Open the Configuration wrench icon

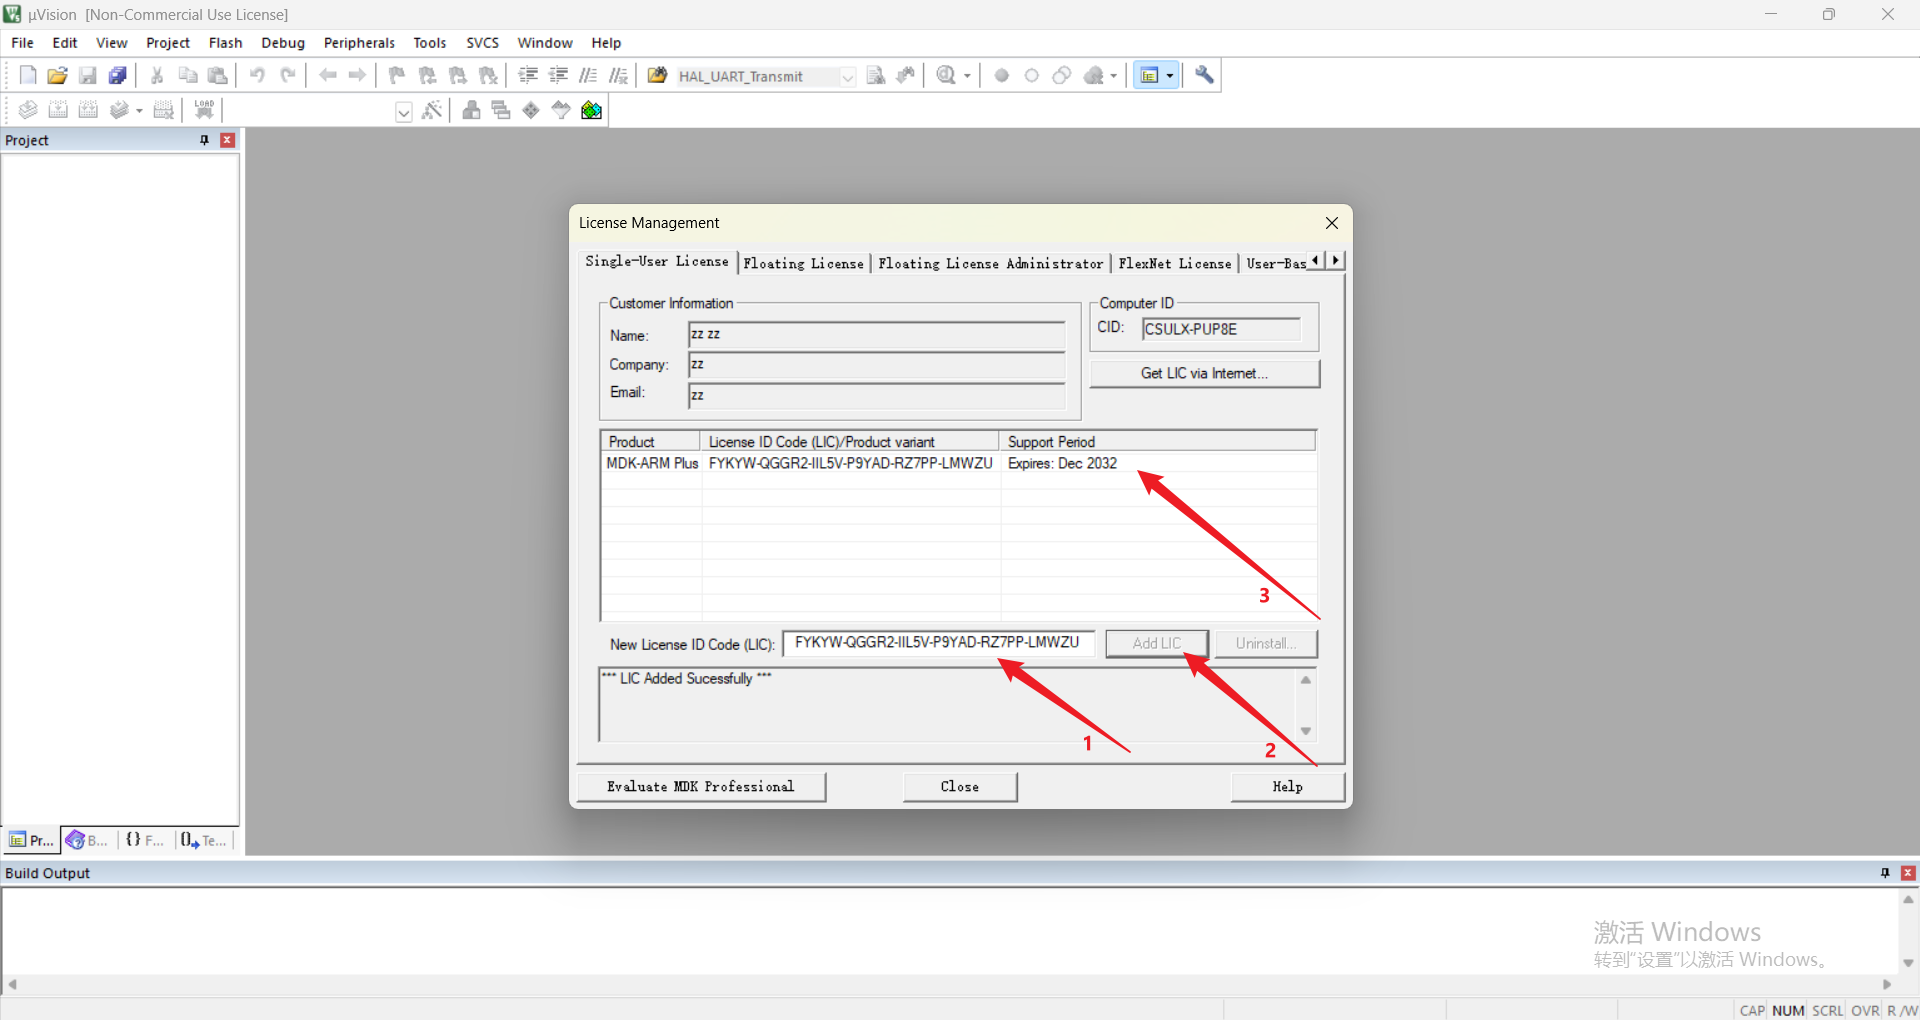click(1204, 75)
